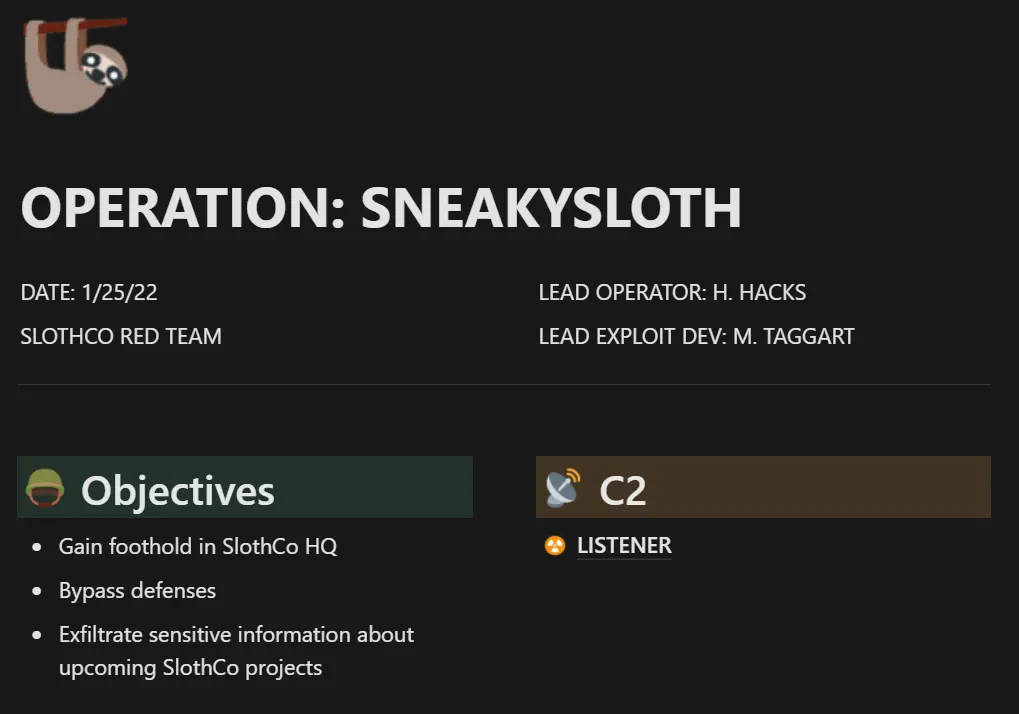The height and width of the screenshot is (714, 1019).
Task: Click the sloth page icon
Action: [x=75, y=63]
